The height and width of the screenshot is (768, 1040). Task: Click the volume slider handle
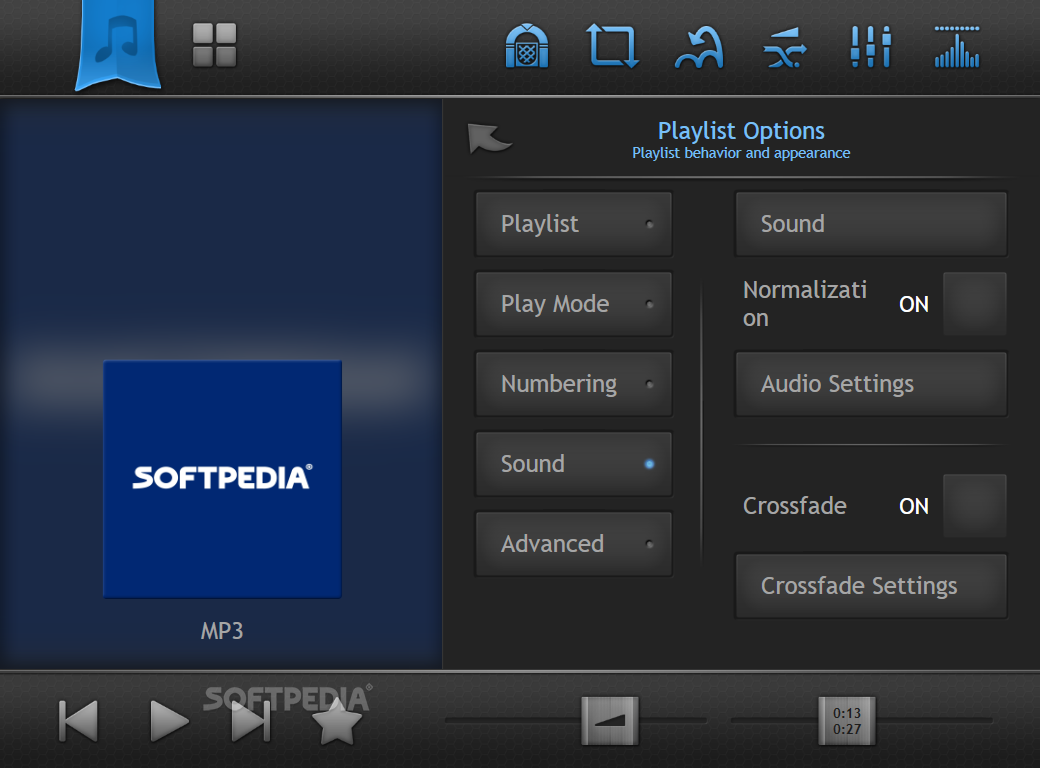[x=610, y=721]
